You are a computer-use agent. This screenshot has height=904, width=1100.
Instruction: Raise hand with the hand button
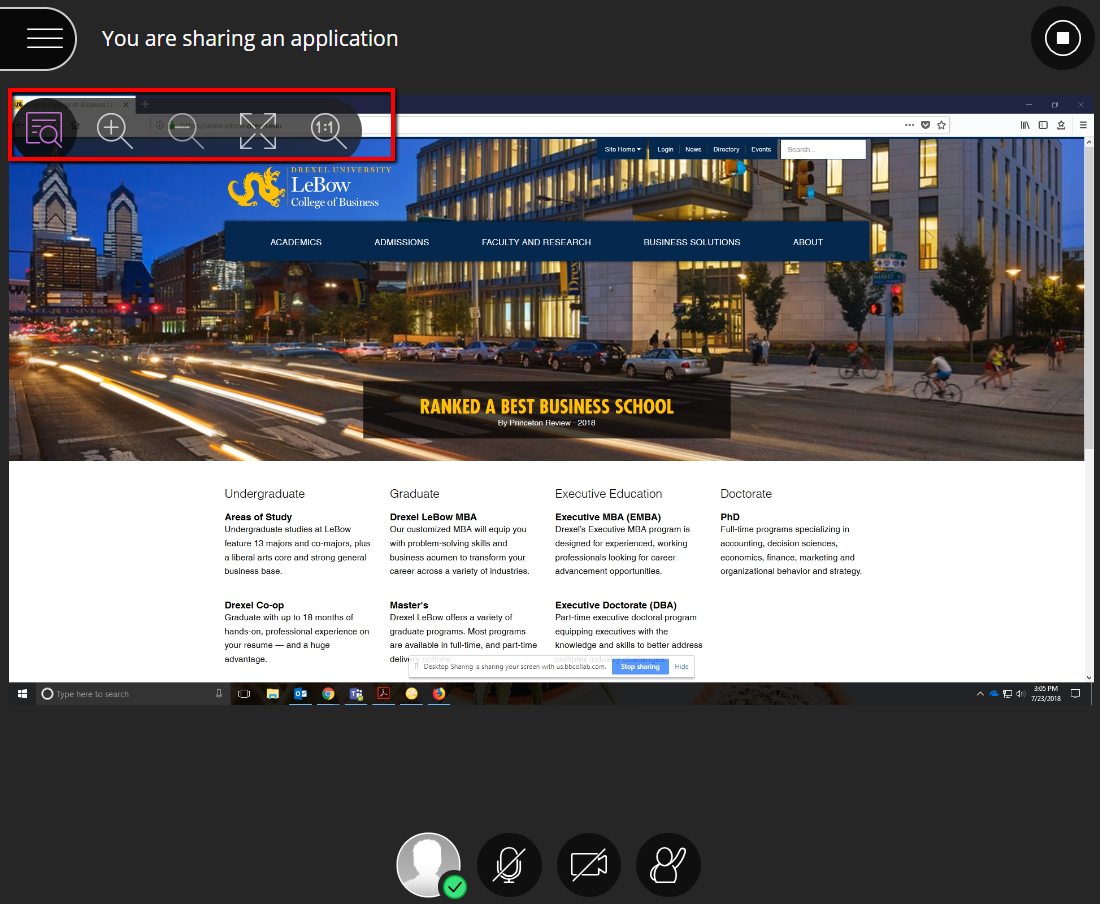(668, 865)
